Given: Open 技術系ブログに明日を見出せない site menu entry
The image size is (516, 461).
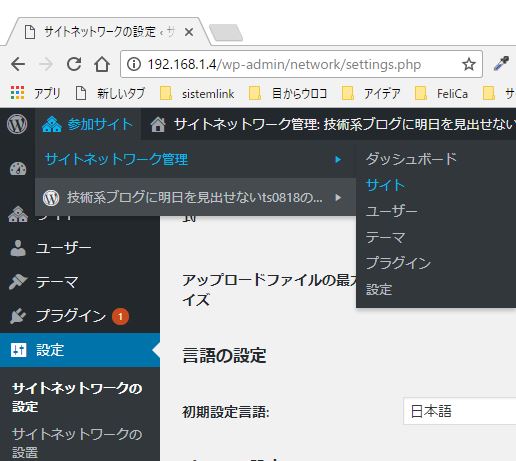Looking at the screenshot, I should point(195,197).
